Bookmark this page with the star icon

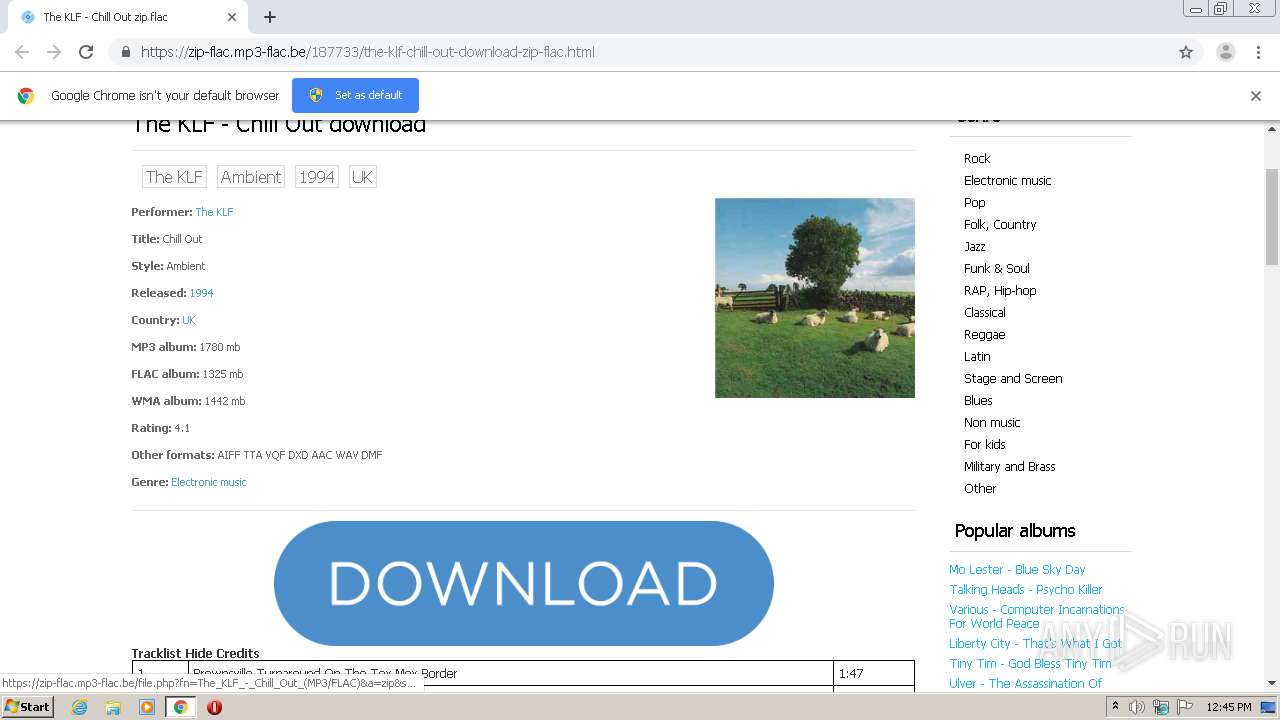point(1186,52)
